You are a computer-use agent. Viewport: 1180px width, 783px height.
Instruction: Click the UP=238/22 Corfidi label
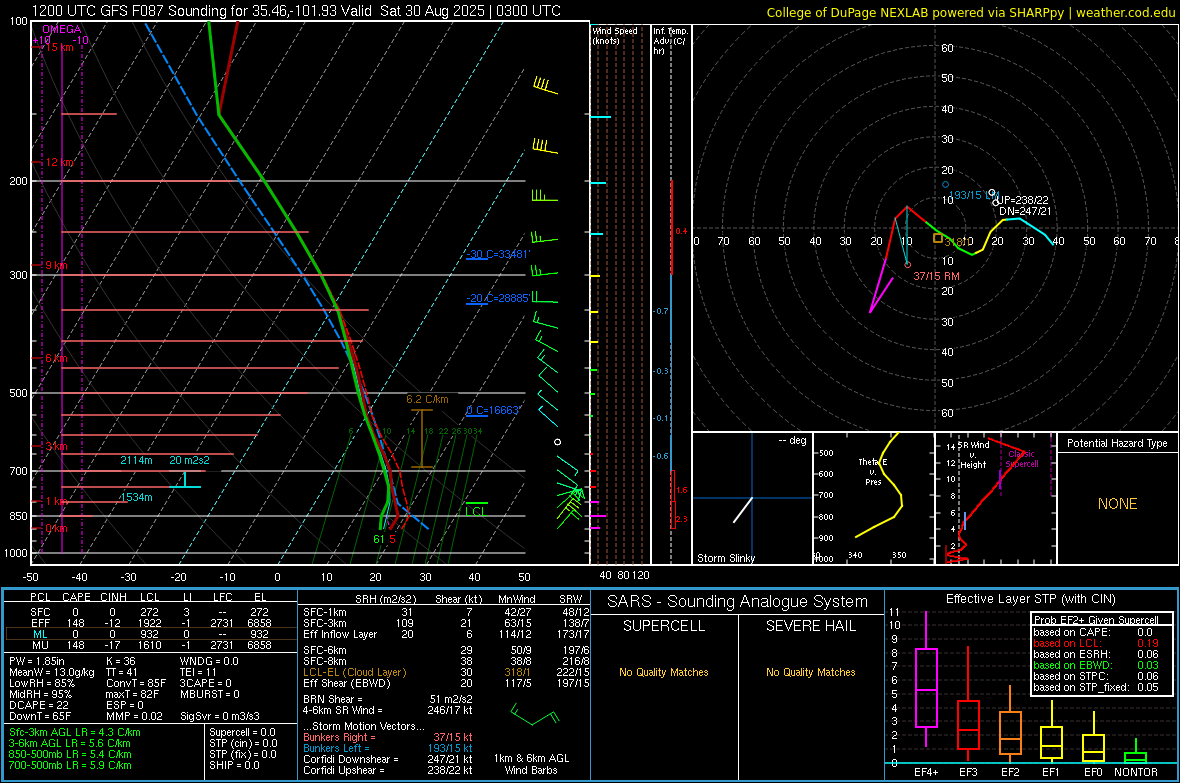[1022, 200]
